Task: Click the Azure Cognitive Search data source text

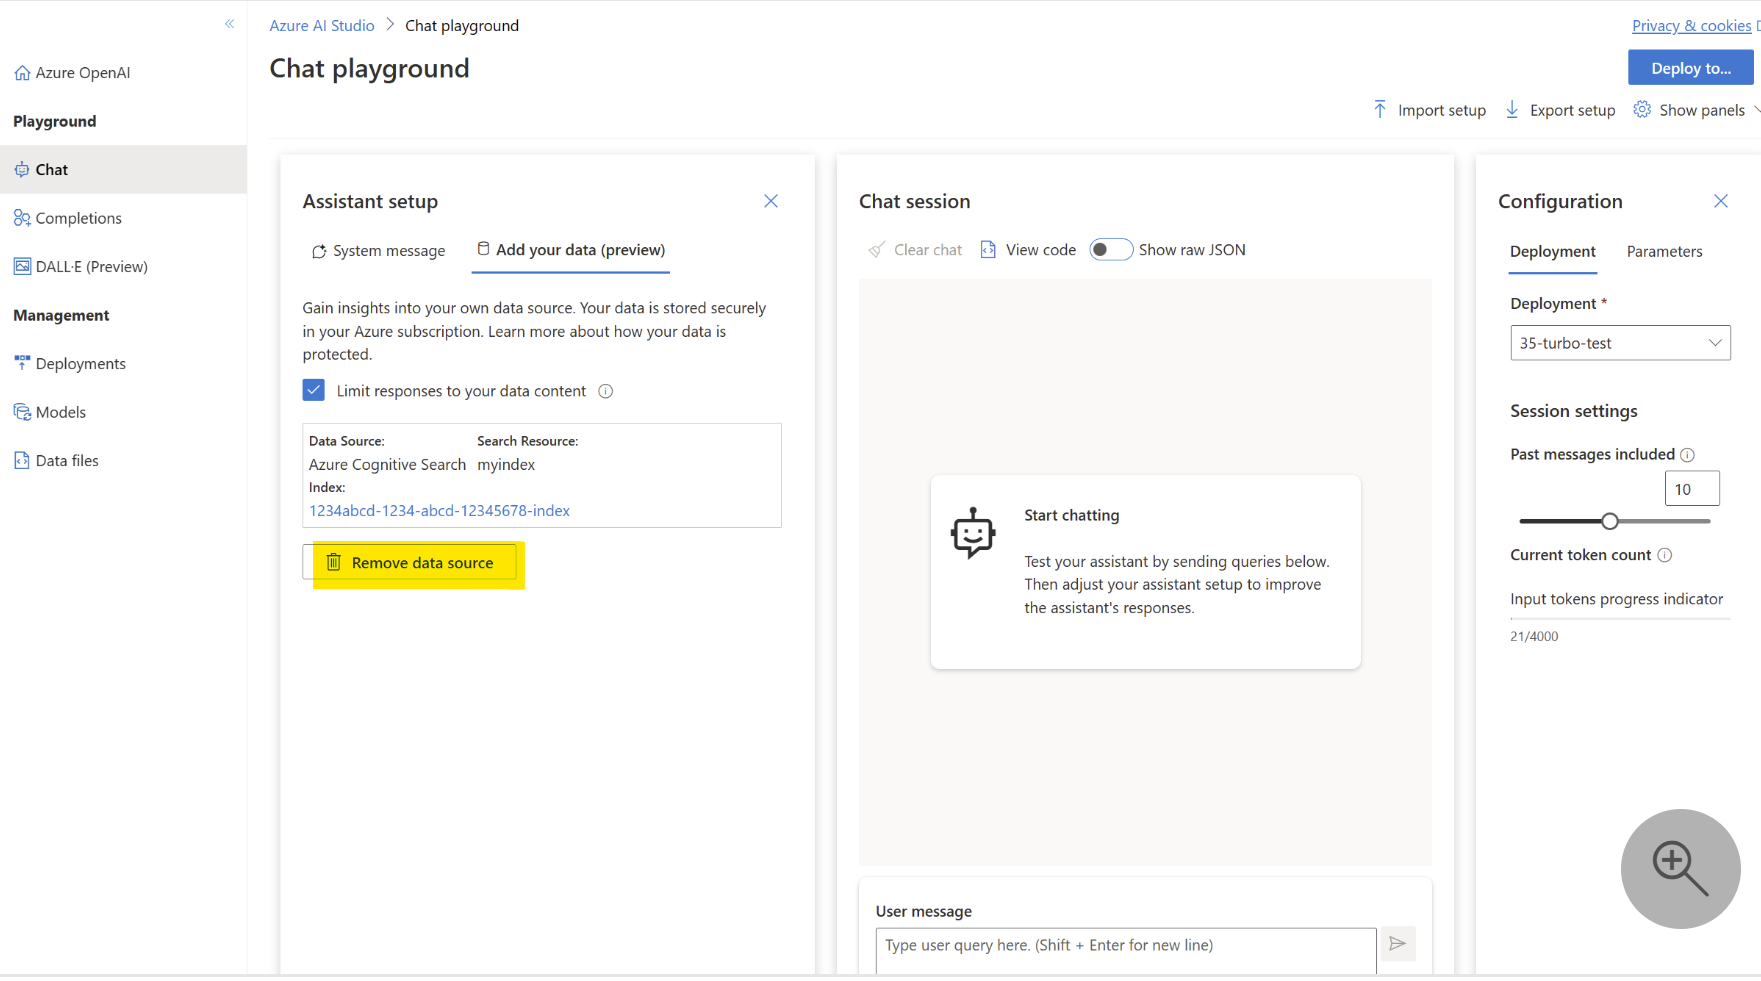Action: pyautogui.click(x=387, y=465)
